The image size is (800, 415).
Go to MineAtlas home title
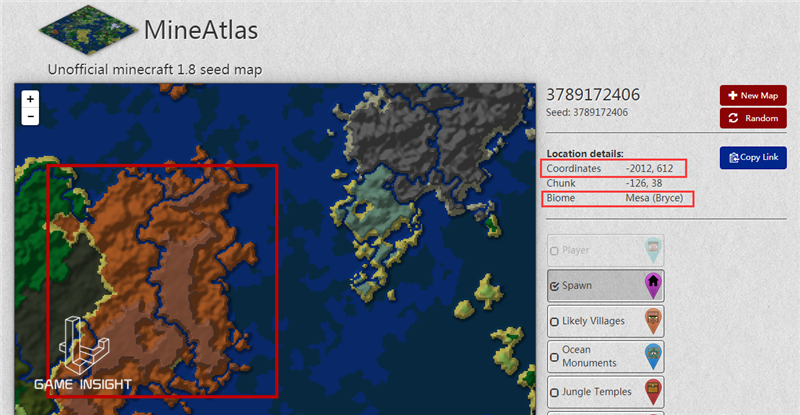click(201, 30)
